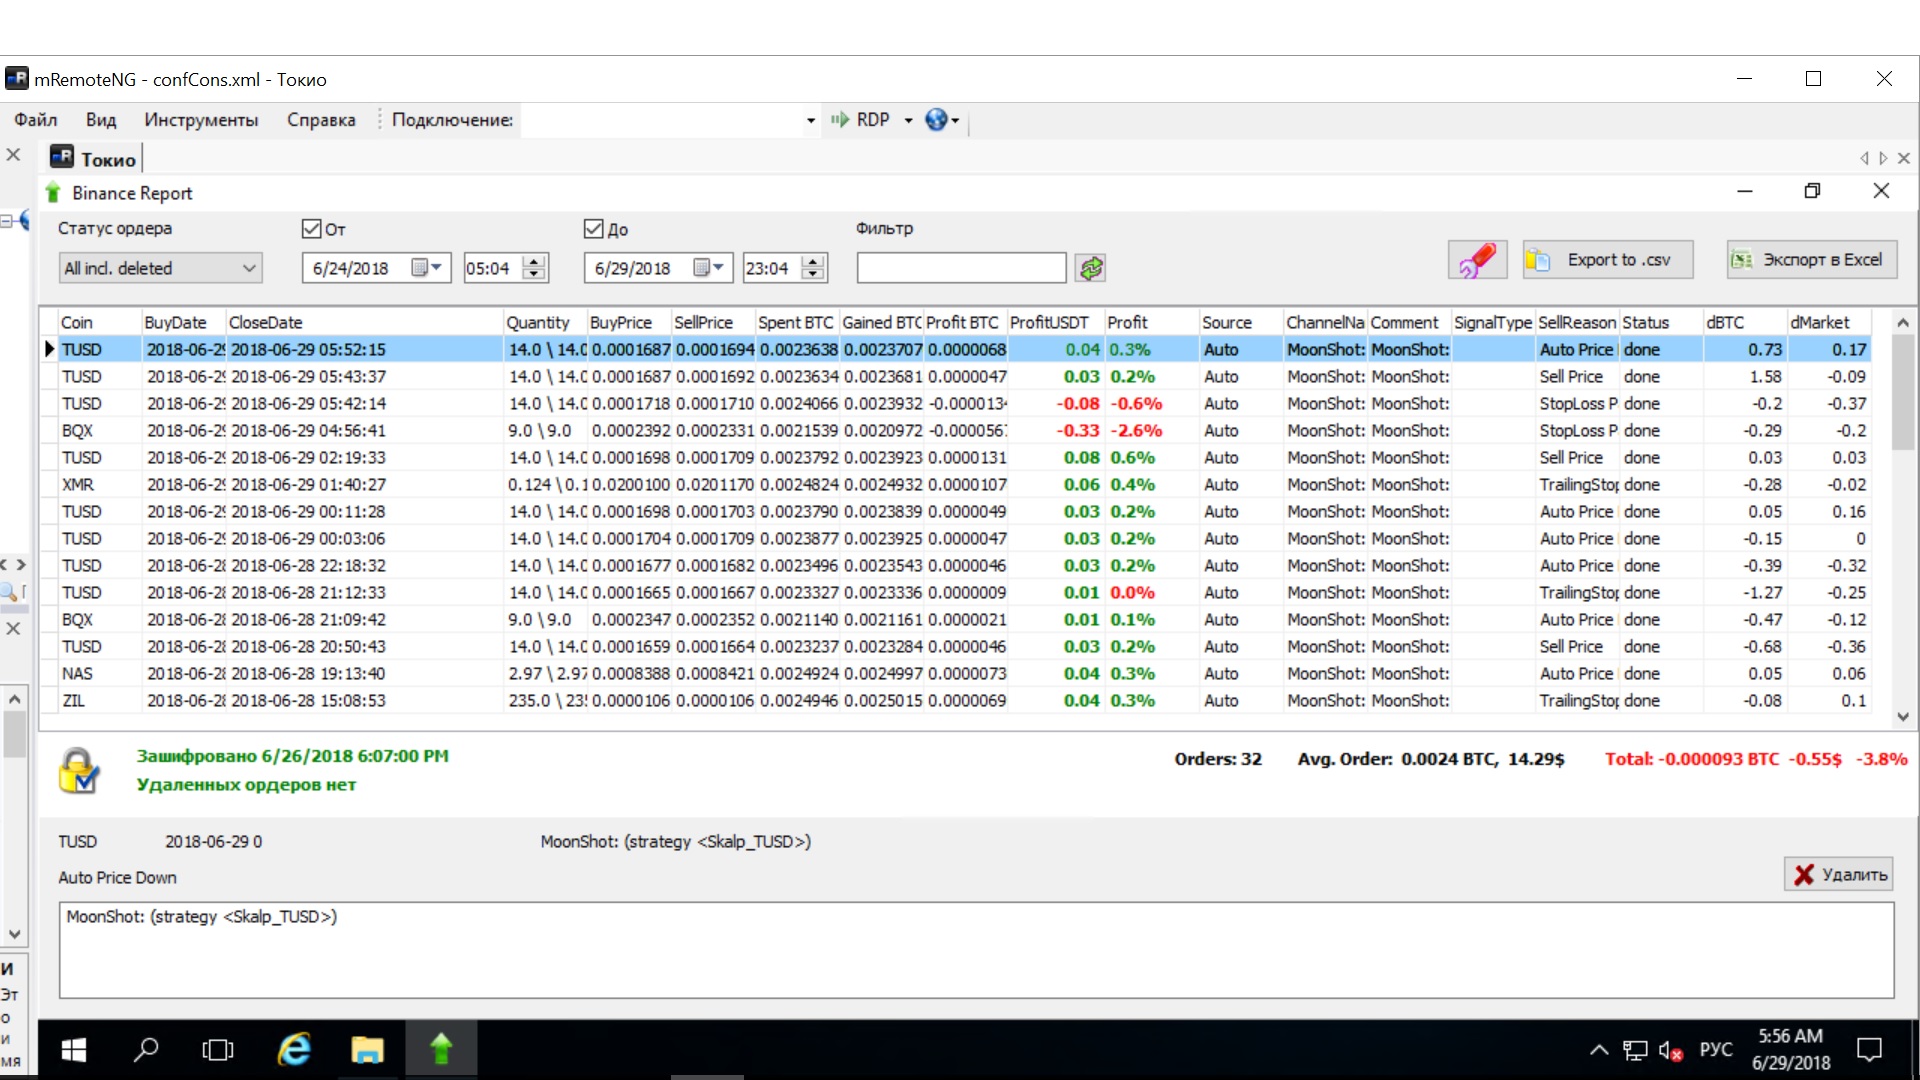Image resolution: width=1920 pixels, height=1080 pixels.
Task: Open File Explorer from the taskbar
Action: click(x=367, y=1049)
